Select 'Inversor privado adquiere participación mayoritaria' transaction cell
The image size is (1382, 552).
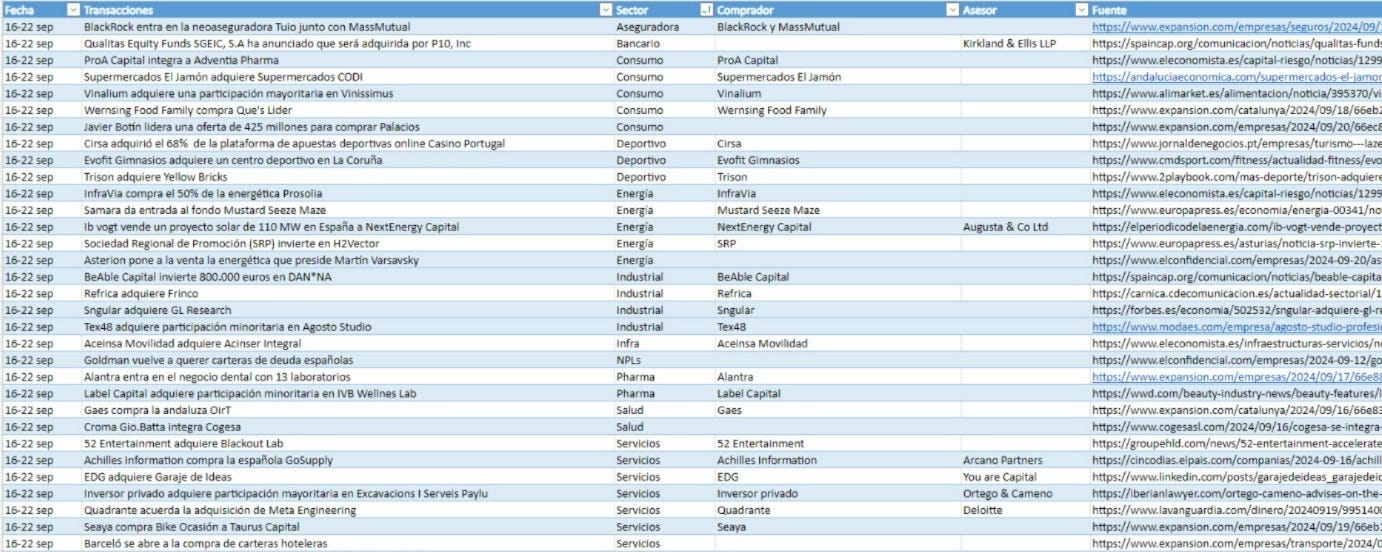(347, 494)
